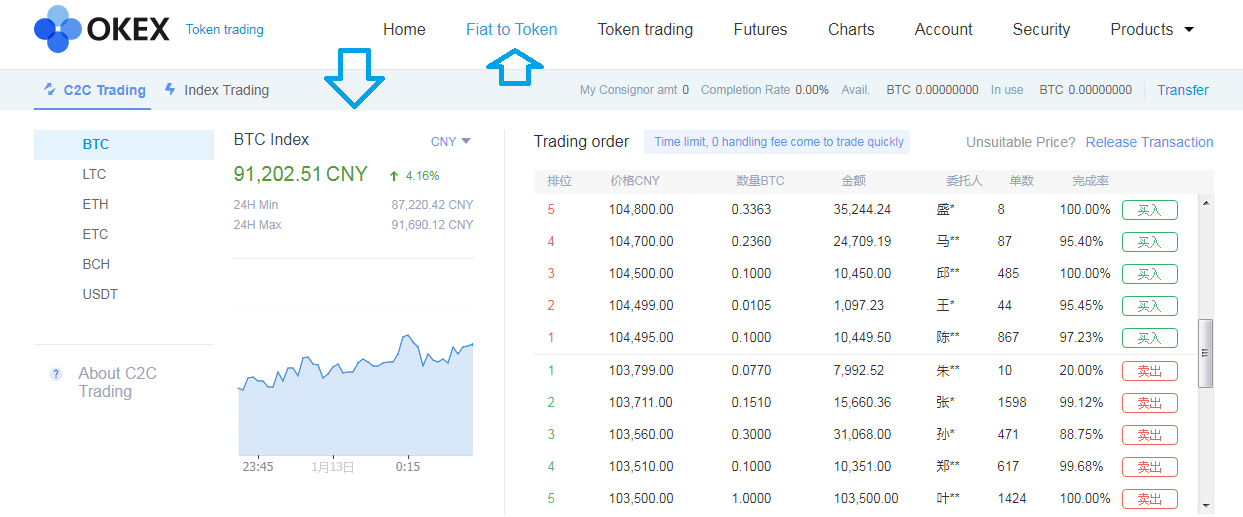The image size is (1243, 517).
Task: Click sell button for the 103,560.00 order
Action: pyautogui.click(x=1149, y=435)
